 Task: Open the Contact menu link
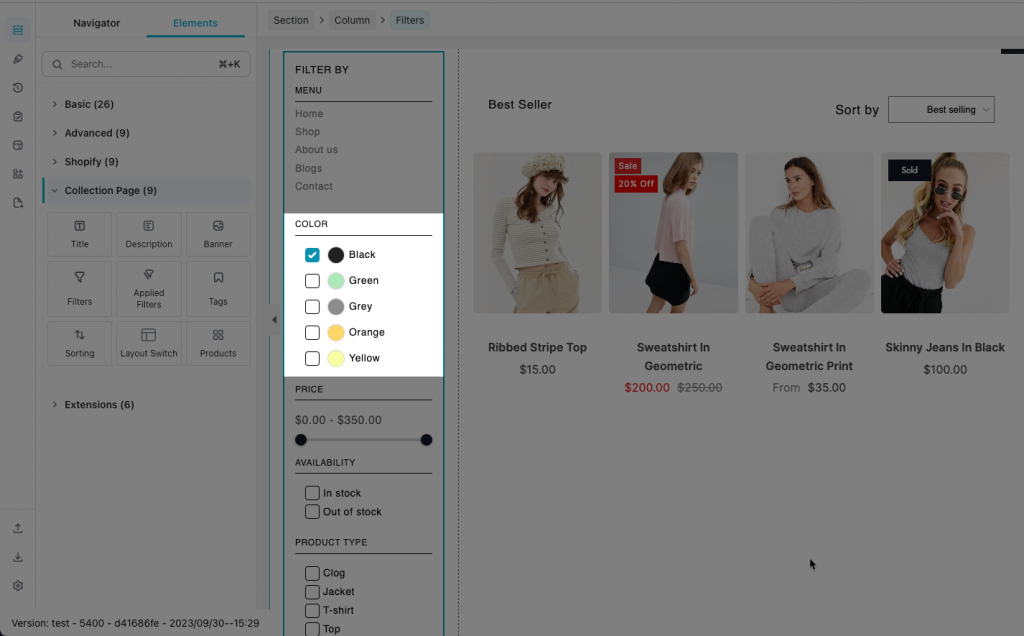(x=313, y=186)
